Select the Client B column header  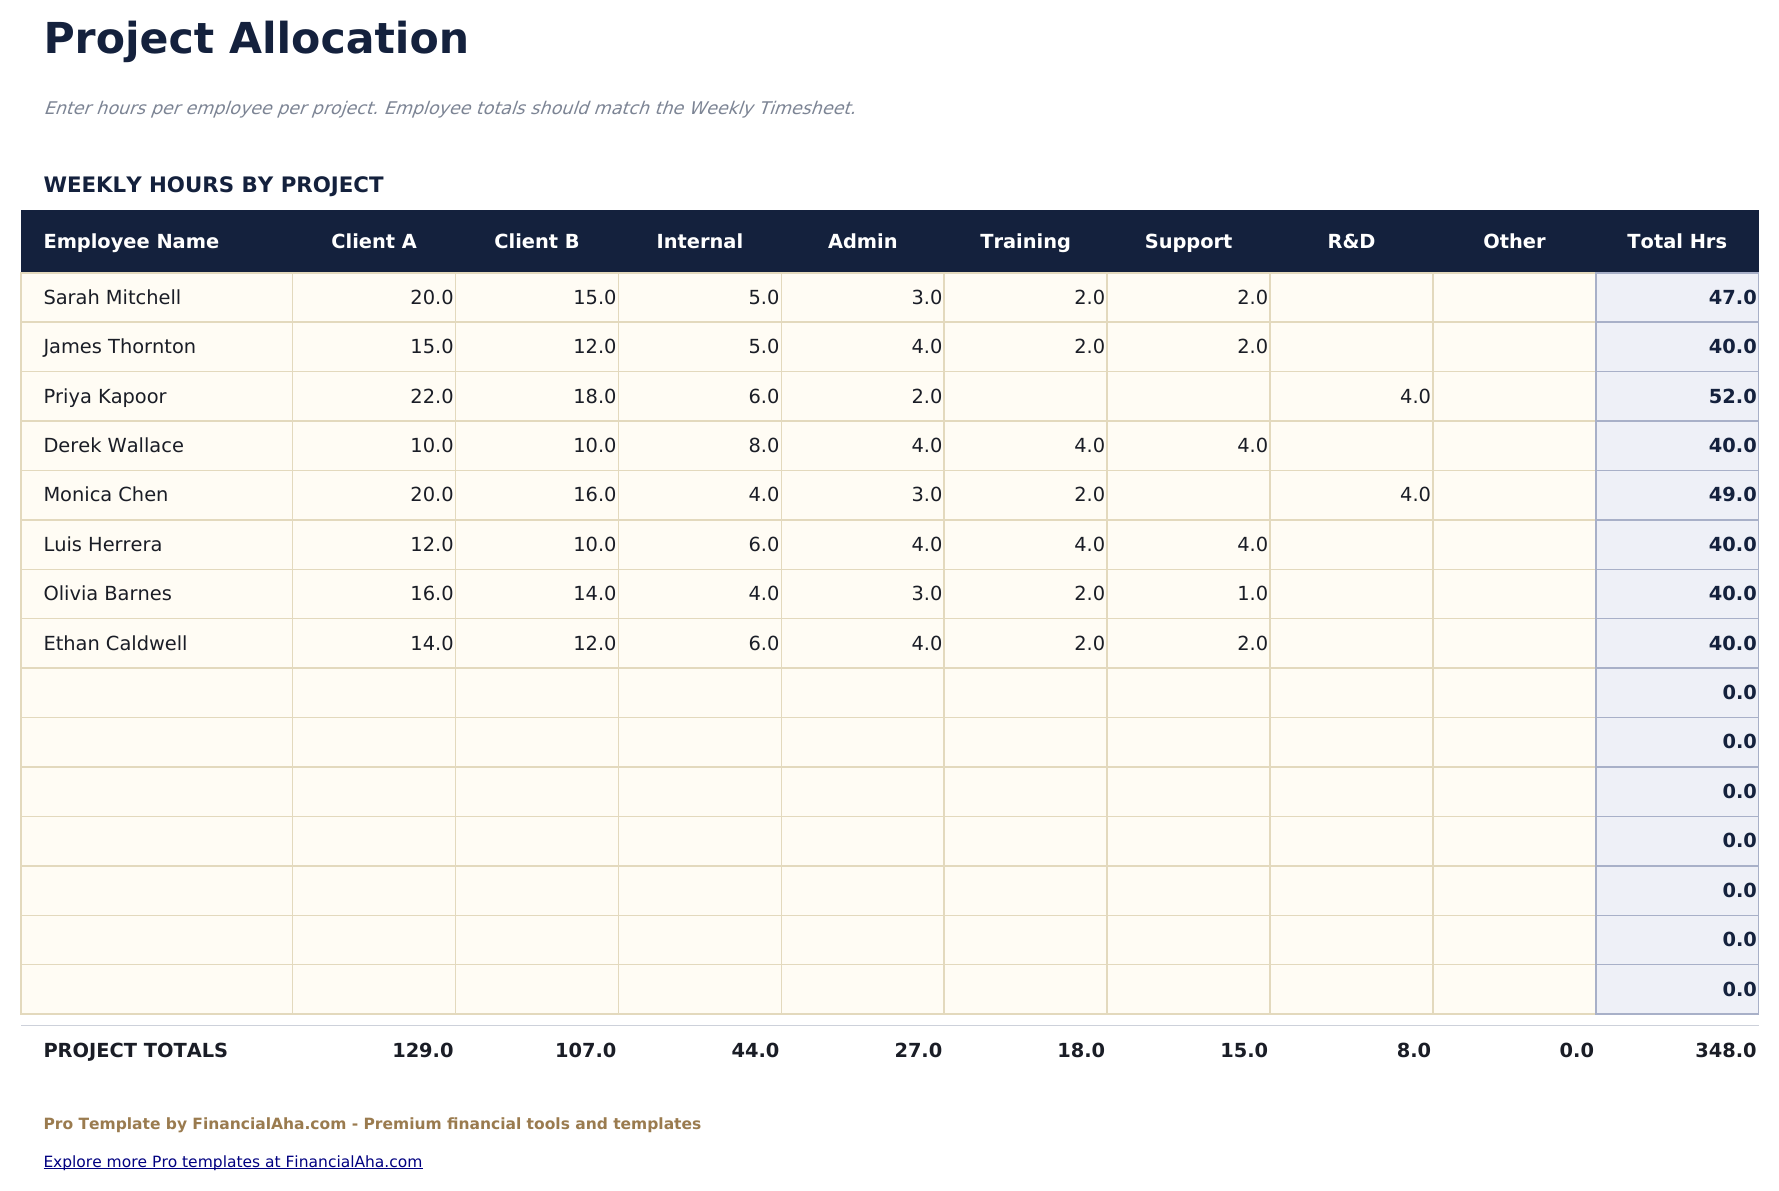click(x=536, y=241)
